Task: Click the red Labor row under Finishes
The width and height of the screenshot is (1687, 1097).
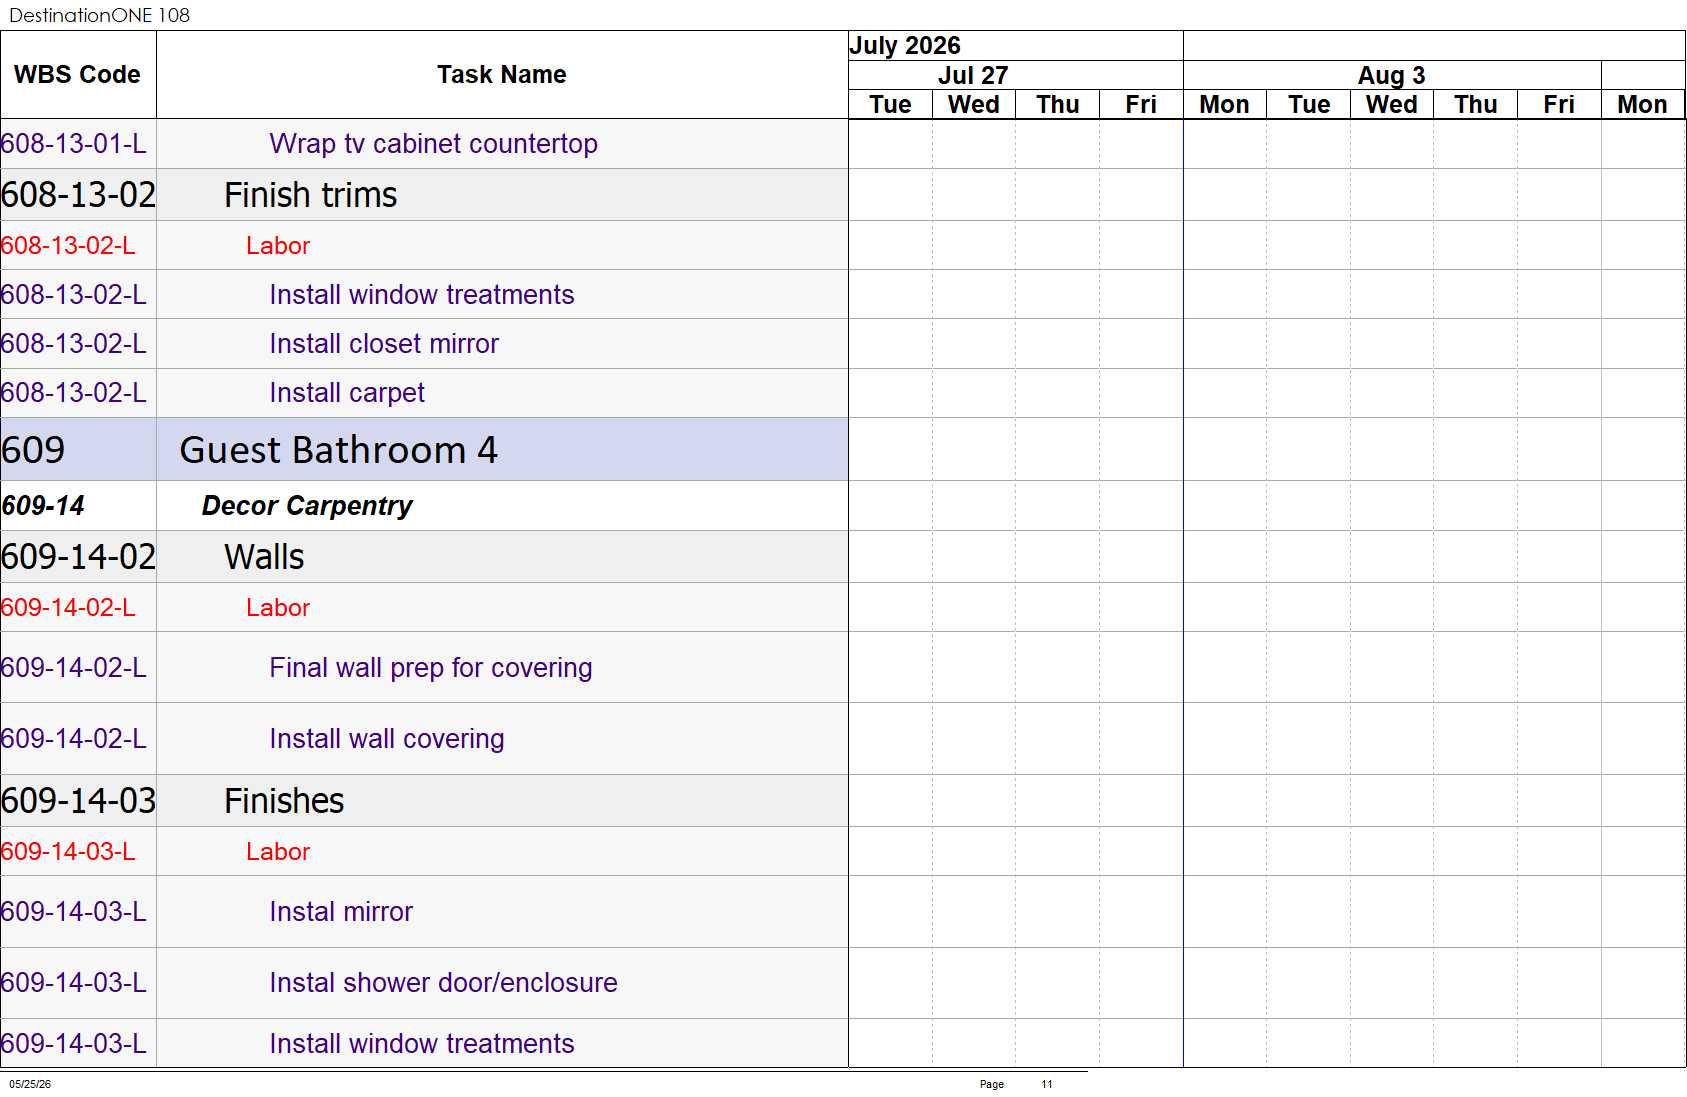Action: [278, 852]
